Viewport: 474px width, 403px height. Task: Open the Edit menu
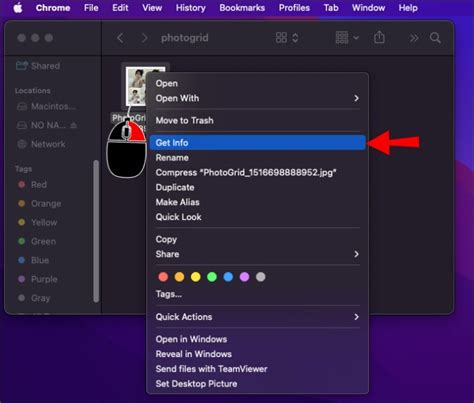(x=120, y=8)
